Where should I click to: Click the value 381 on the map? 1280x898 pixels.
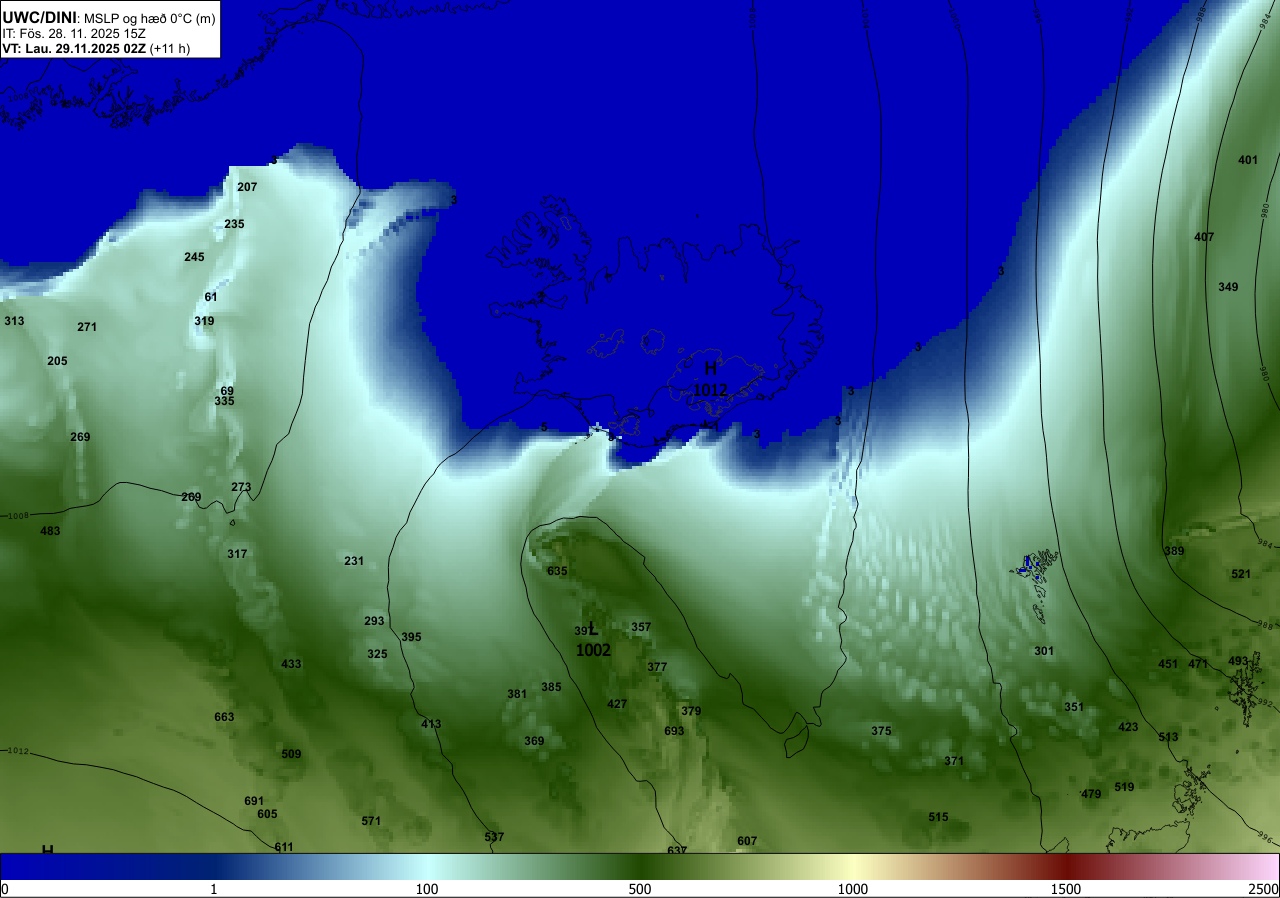point(517,694)
